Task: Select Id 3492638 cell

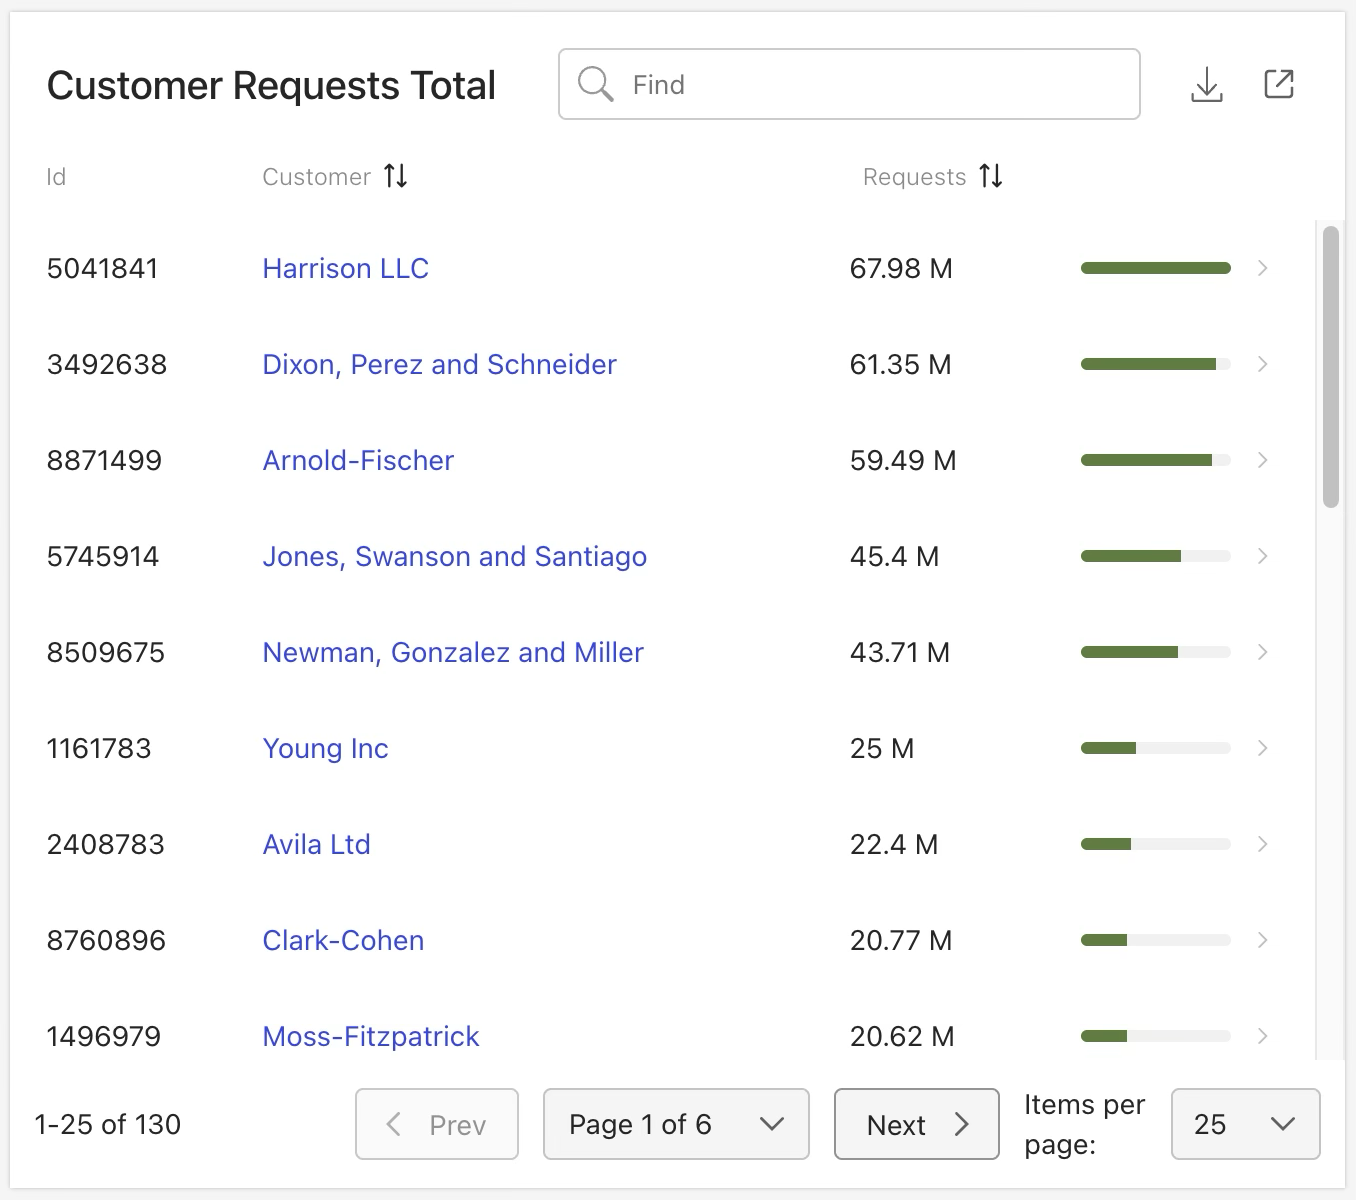Action: 107,364
